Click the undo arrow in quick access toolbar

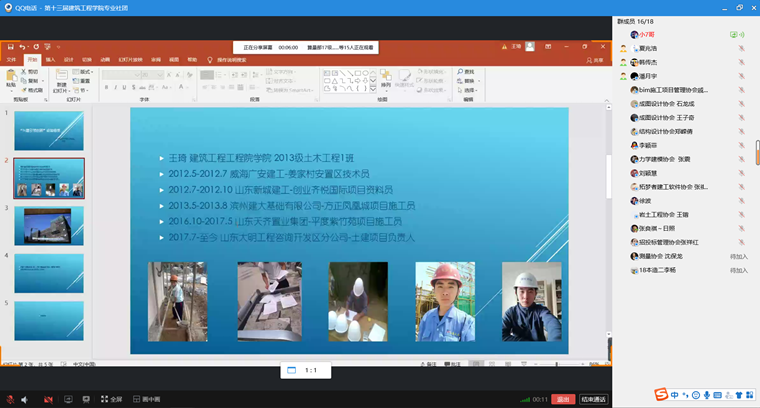22,47
